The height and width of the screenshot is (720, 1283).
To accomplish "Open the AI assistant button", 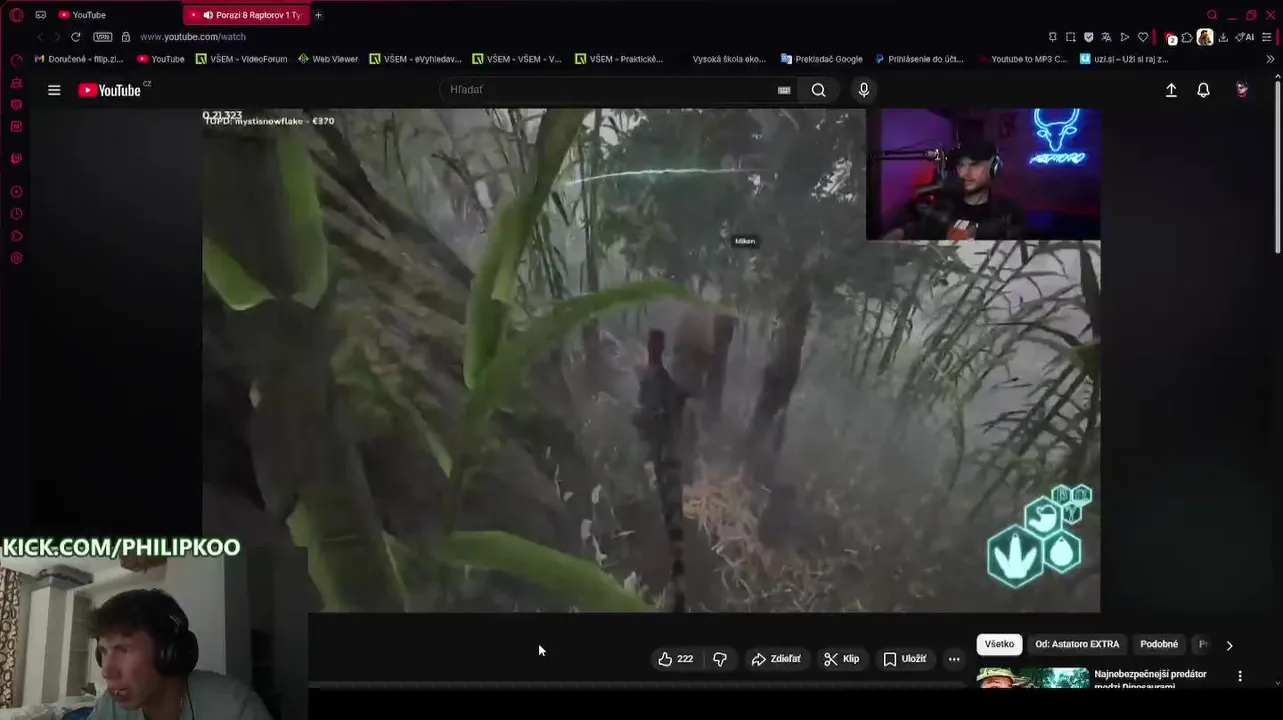I will (1245, 37).
